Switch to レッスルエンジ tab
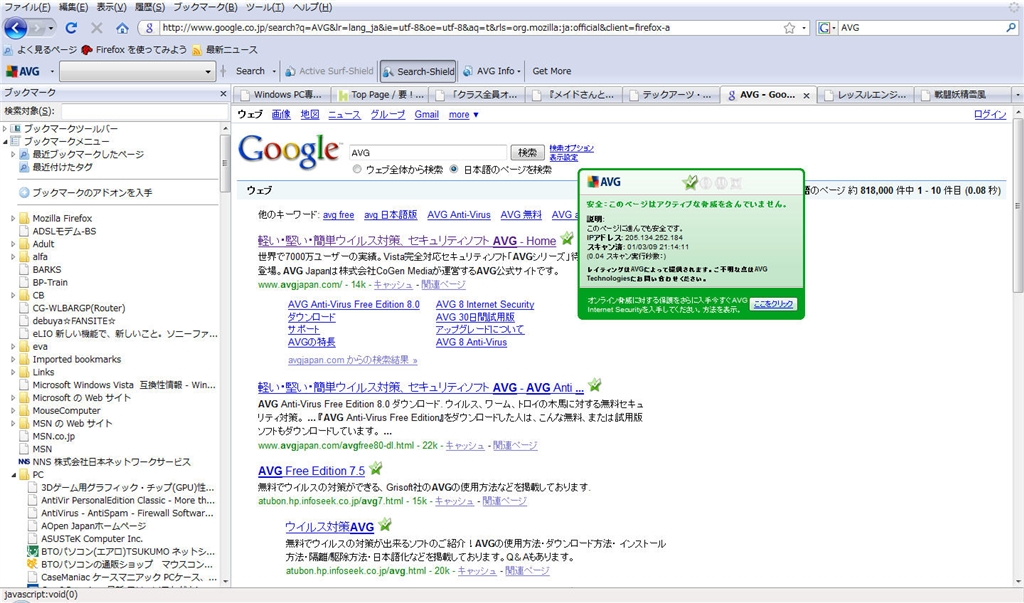 pyautogui.click(x=865, y=95)
